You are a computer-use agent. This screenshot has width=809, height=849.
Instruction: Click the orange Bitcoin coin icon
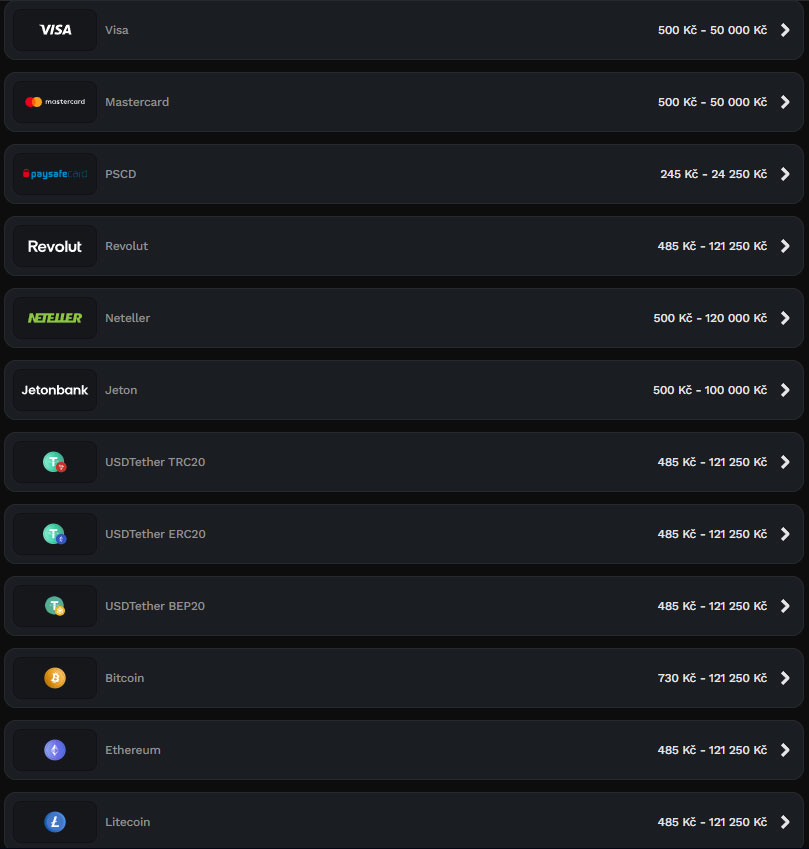tap(55, 678)
